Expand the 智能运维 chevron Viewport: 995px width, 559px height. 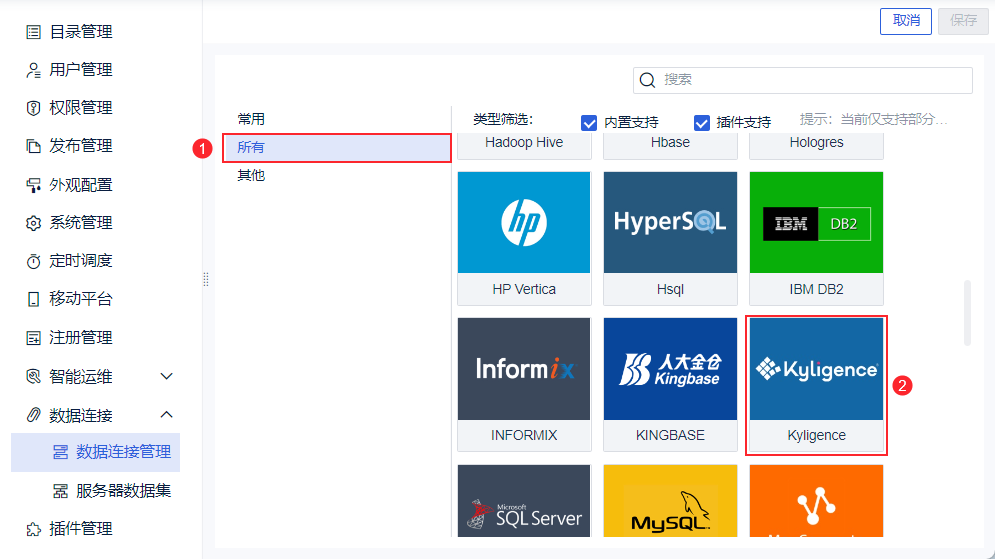166,376
